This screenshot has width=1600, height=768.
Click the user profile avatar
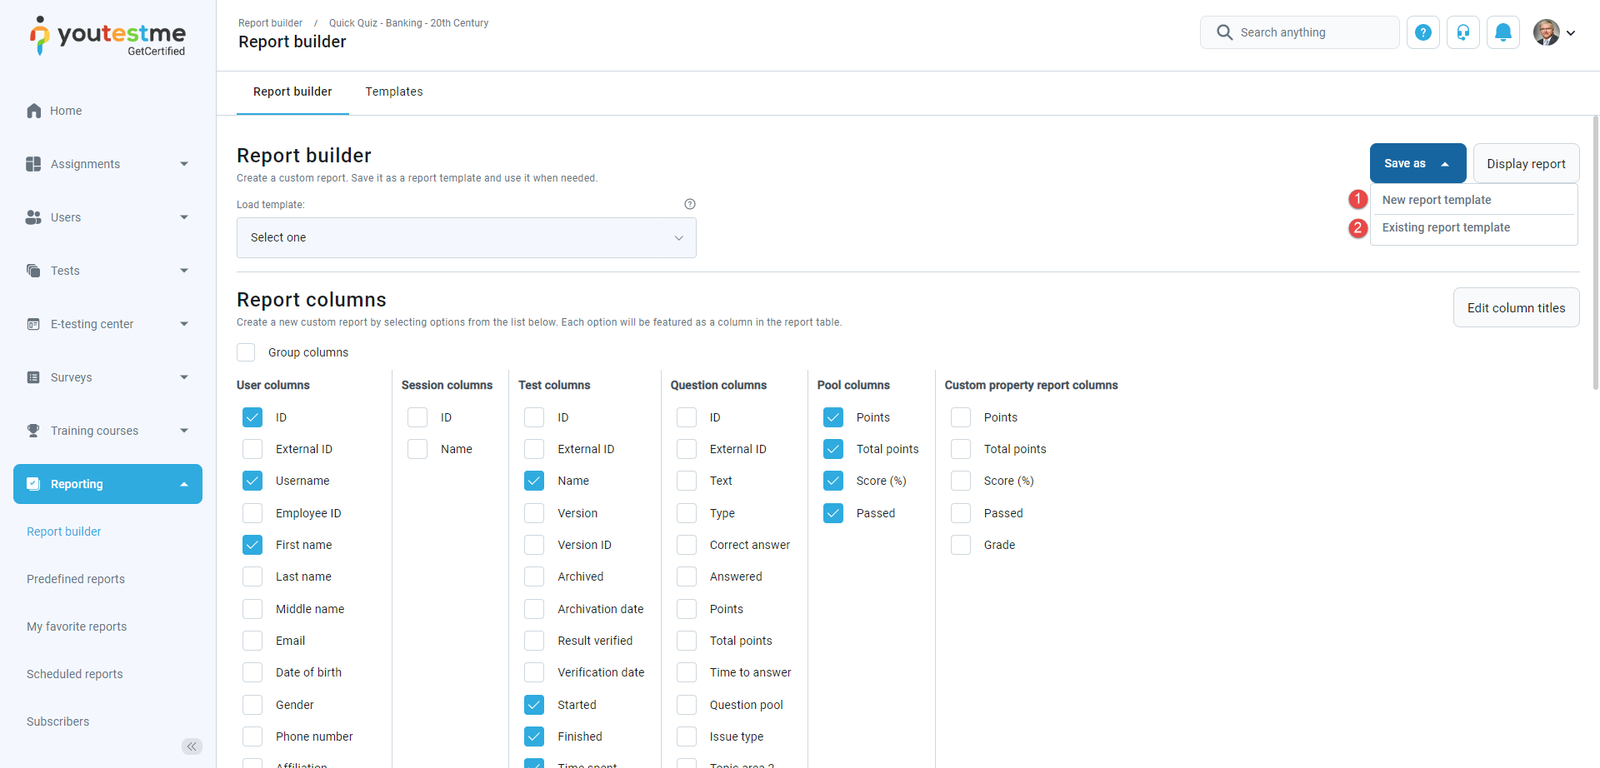[1546, 33]
